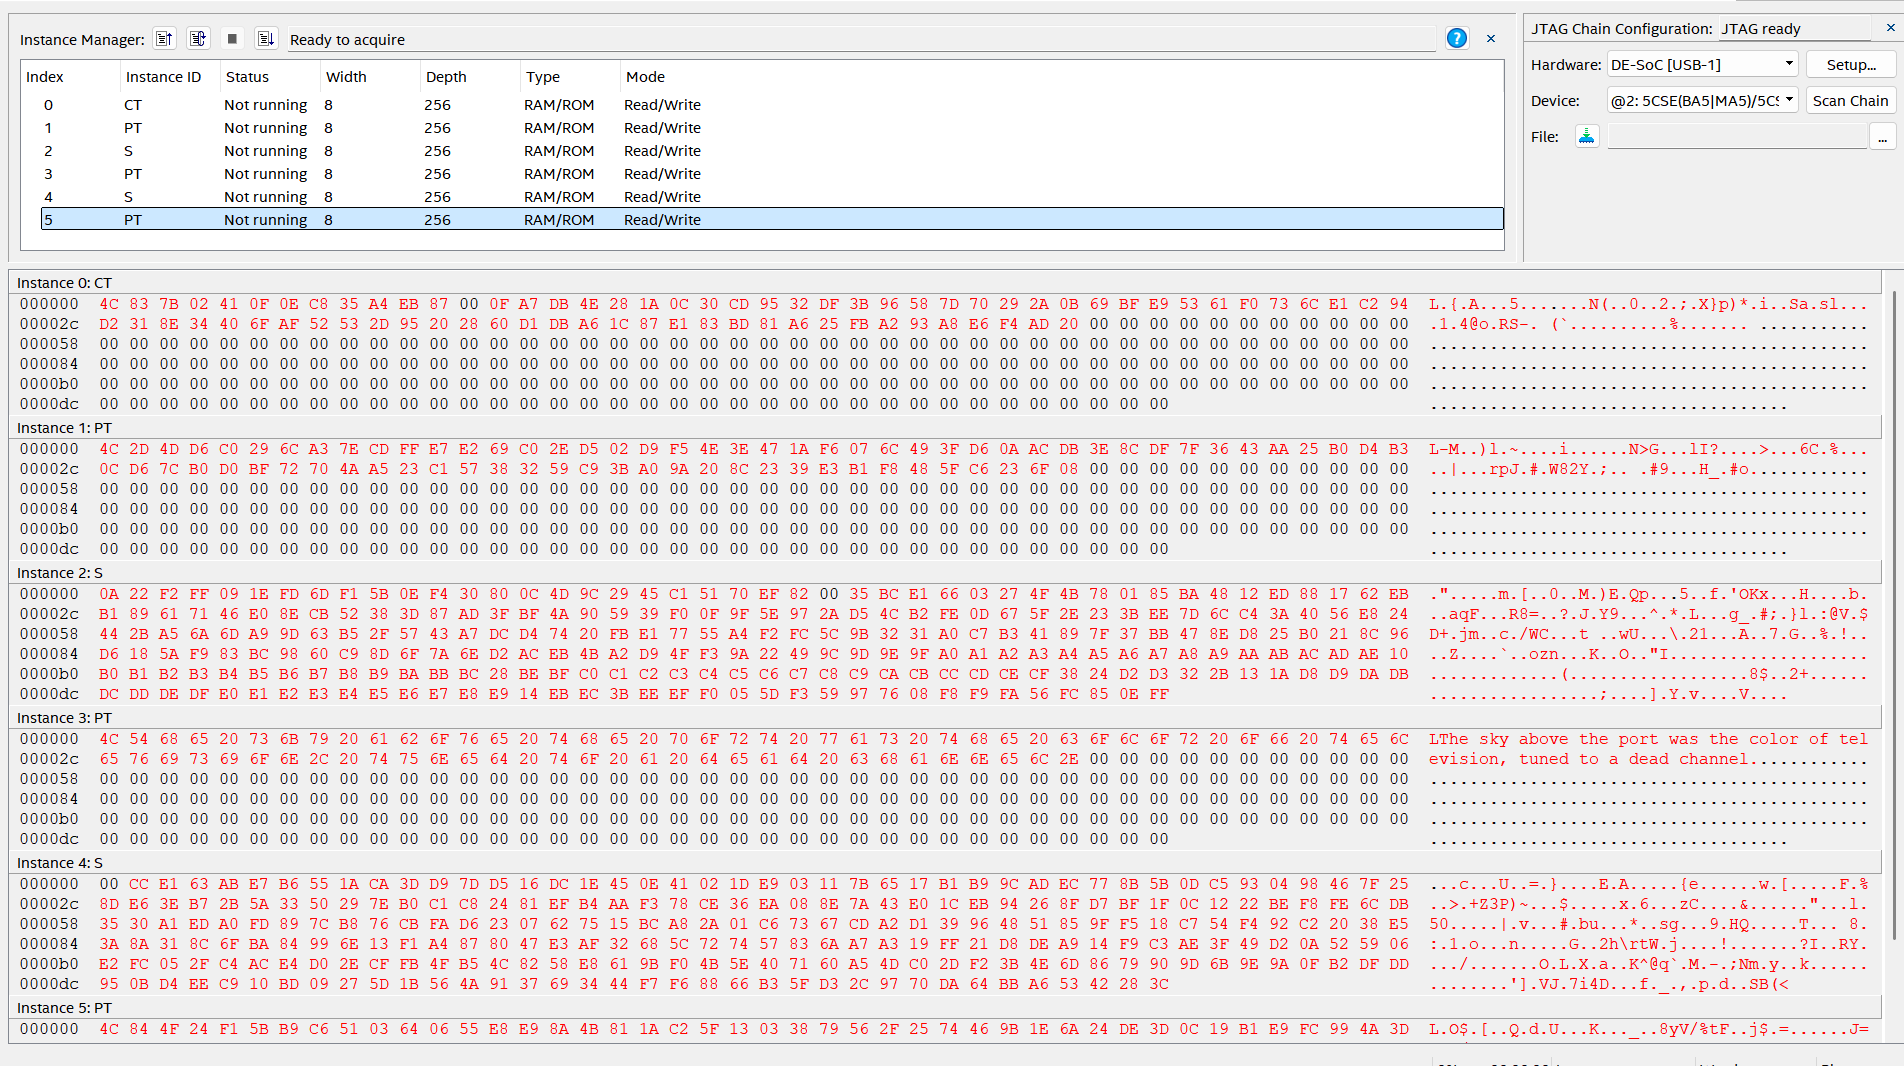The width and height of the screenshot is (1904, 1066).
Task: Click the Stop acquisition square icon
Action: click(232, 38)
